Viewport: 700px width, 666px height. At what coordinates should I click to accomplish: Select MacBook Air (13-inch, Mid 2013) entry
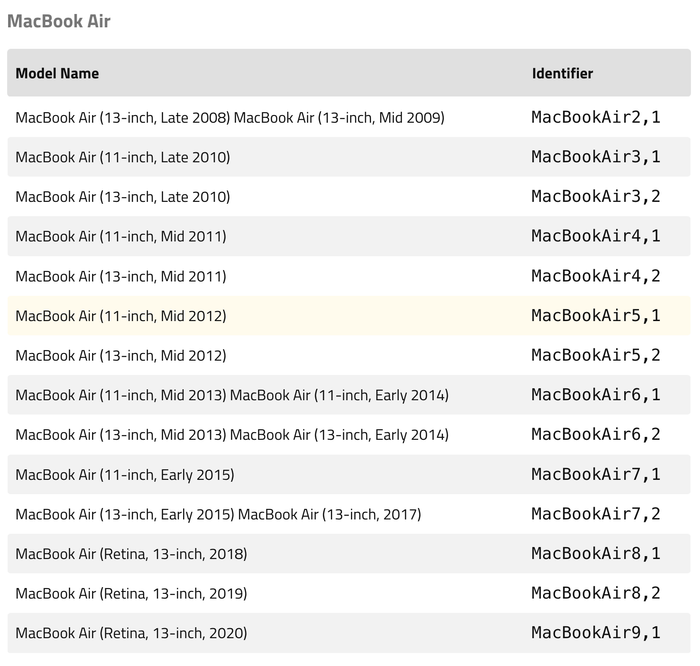click(x=121, y=435)
